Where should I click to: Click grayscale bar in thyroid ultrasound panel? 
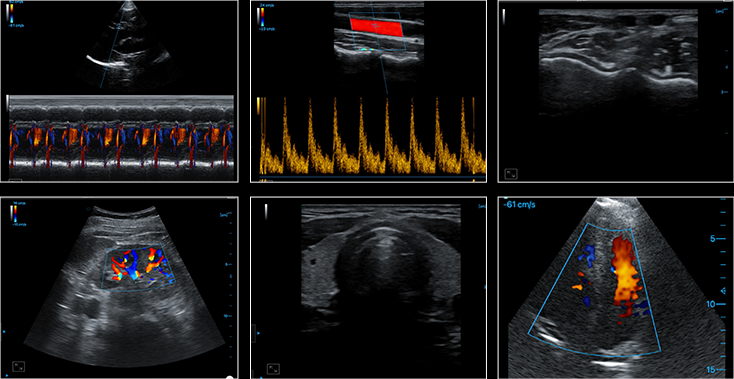(x=265, y=211)
